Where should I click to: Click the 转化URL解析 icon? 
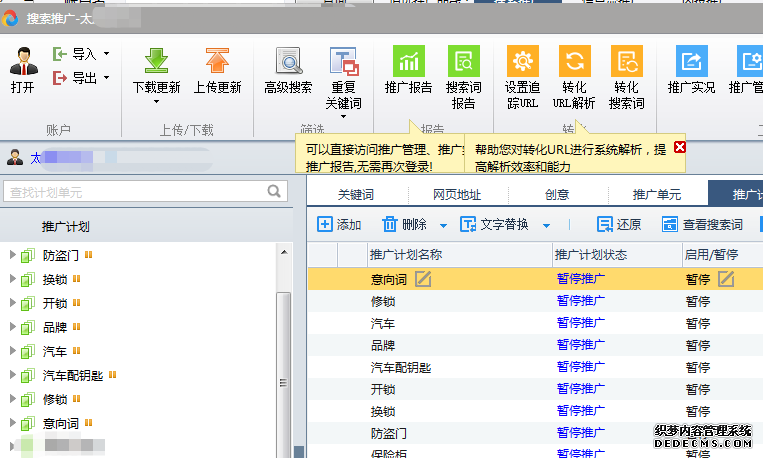coord(574,61)
